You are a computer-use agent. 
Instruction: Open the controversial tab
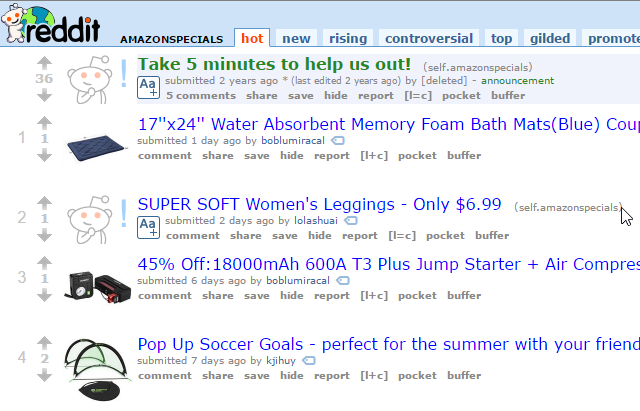(429, 38)
